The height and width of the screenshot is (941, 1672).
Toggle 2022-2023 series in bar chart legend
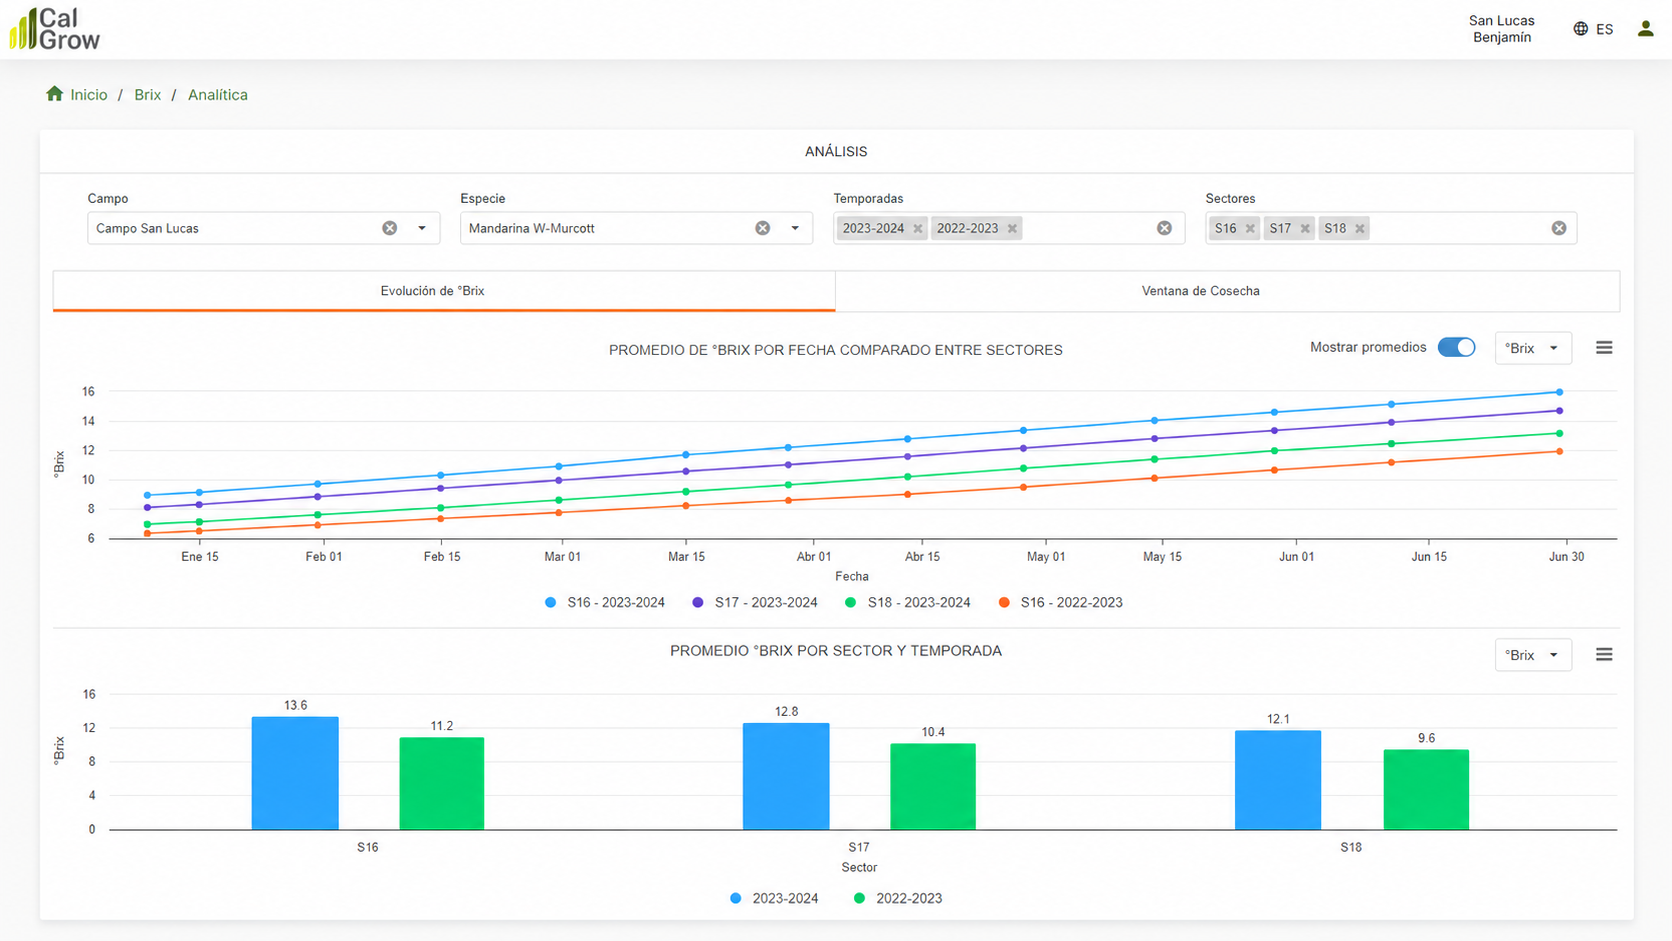tap(898, 899)
